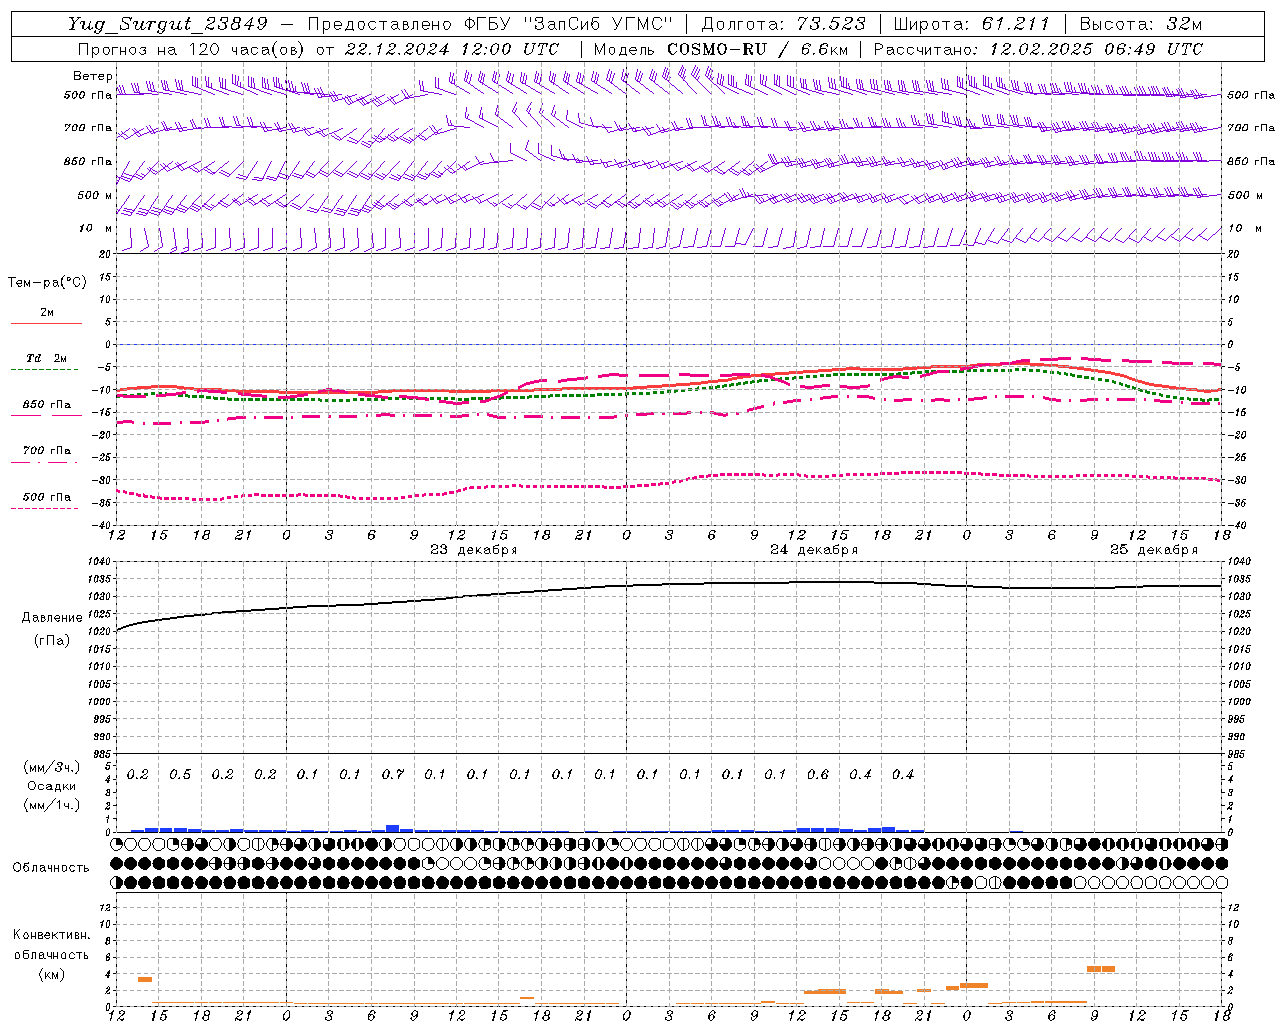Click the Рассчитано: 12.02.2025 06:49 UTC timestamp
Screen dimensions: 1280x1024
click(1038, 49)
